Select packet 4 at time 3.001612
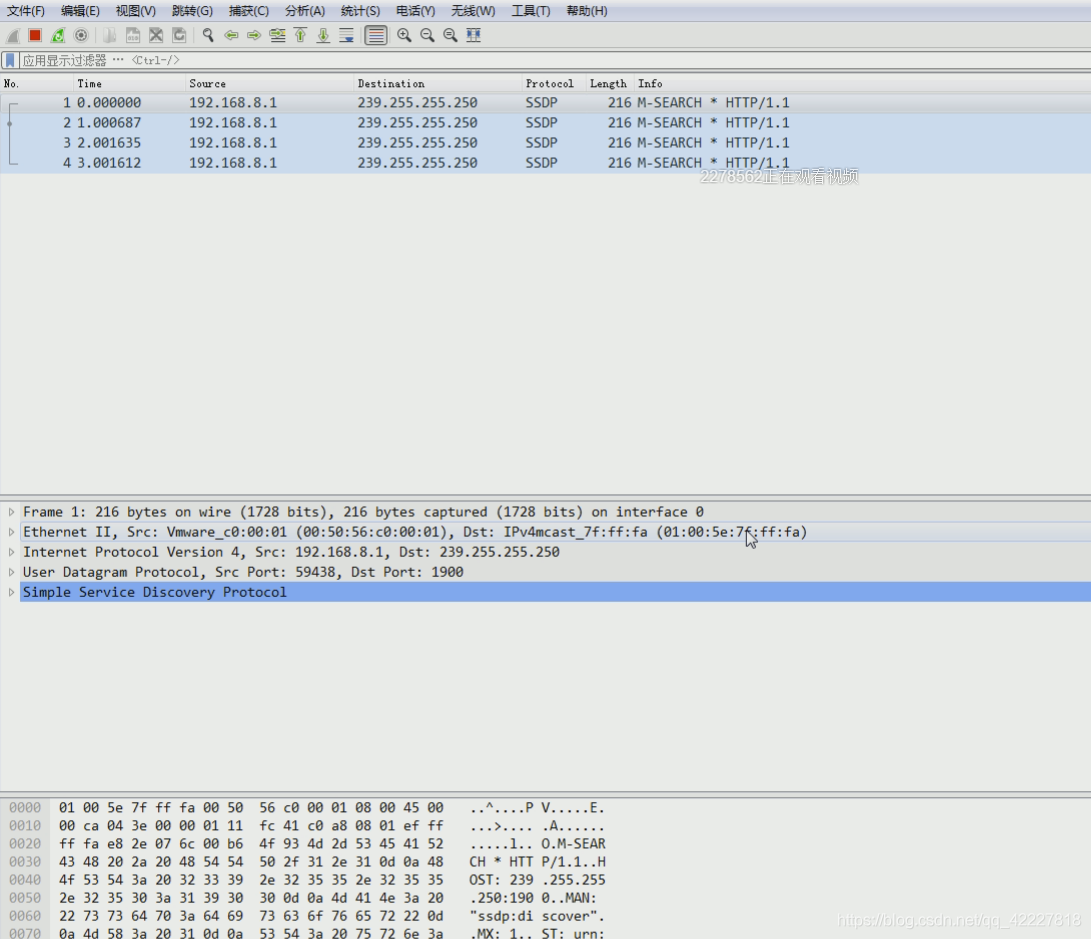 pyautogui.click(x=546, y=163)
